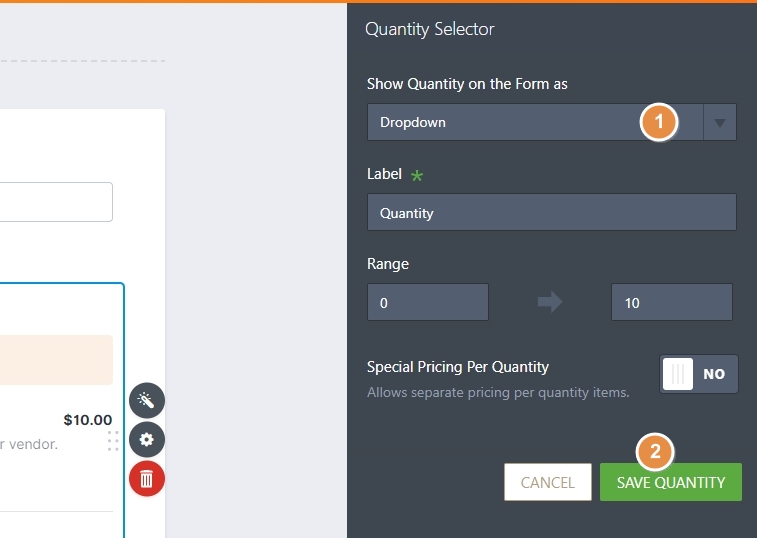The width and height of the screenshot is (757, 538).
Task: Click the orange step 1 badge
Action: tap(658, 122)
